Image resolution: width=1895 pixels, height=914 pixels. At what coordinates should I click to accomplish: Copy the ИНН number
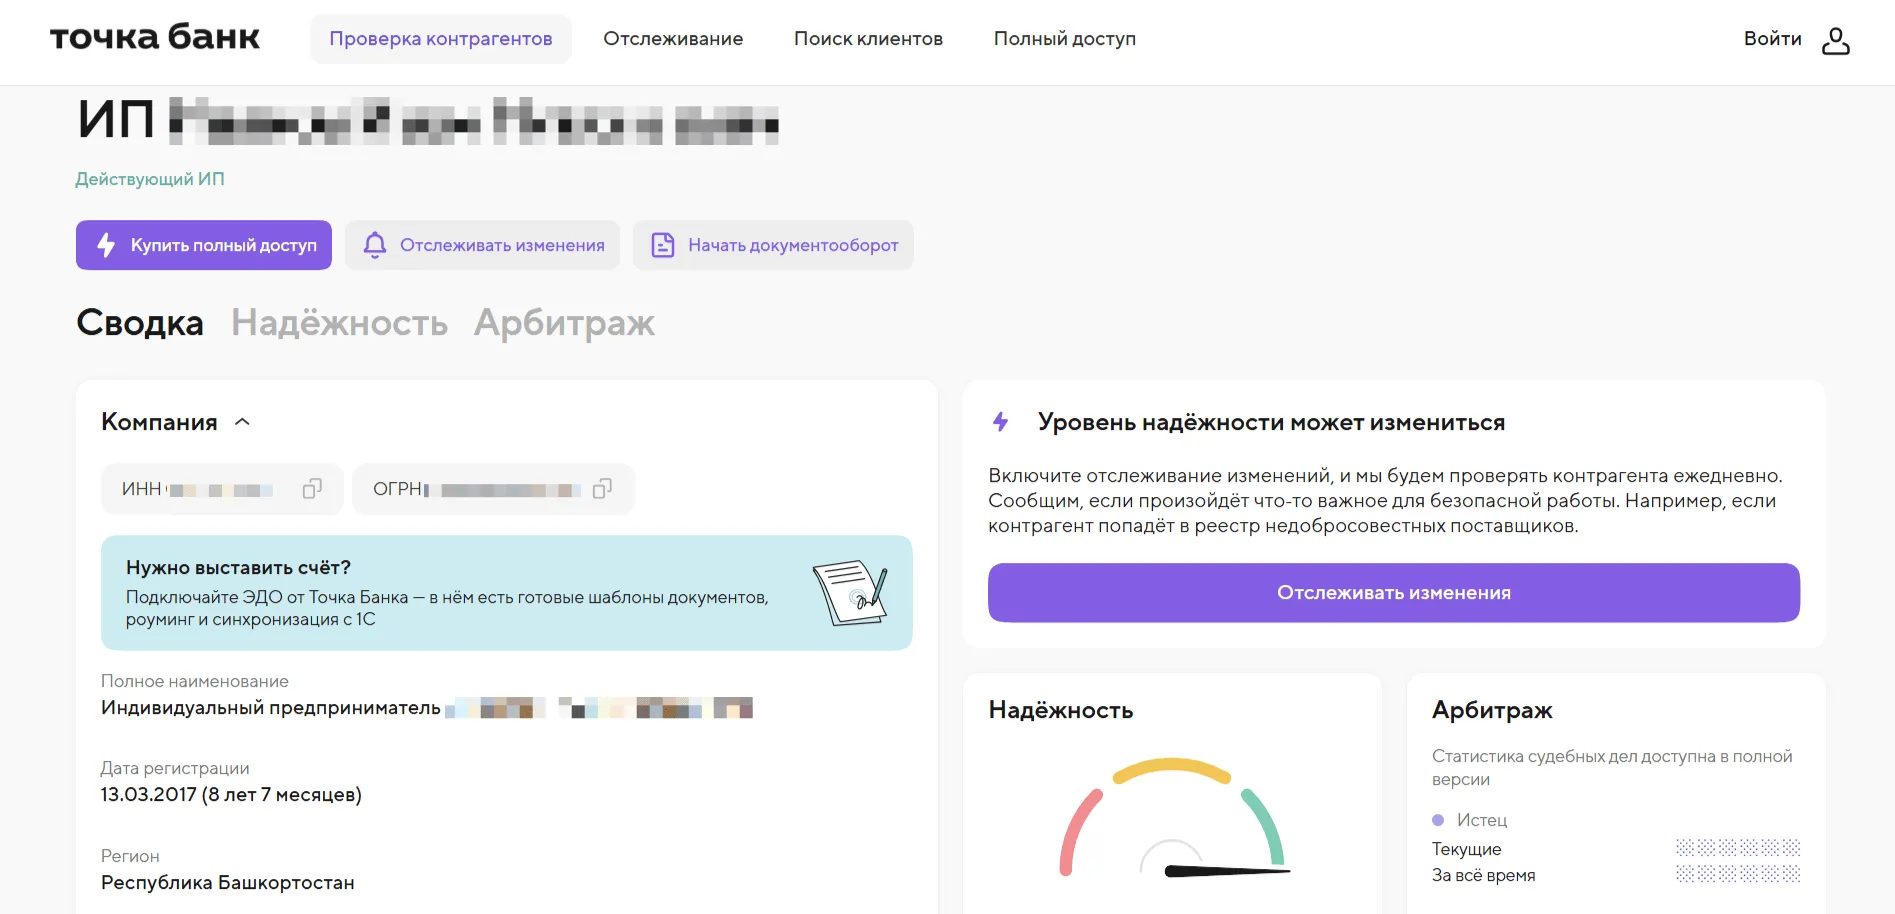click(312, 489)
